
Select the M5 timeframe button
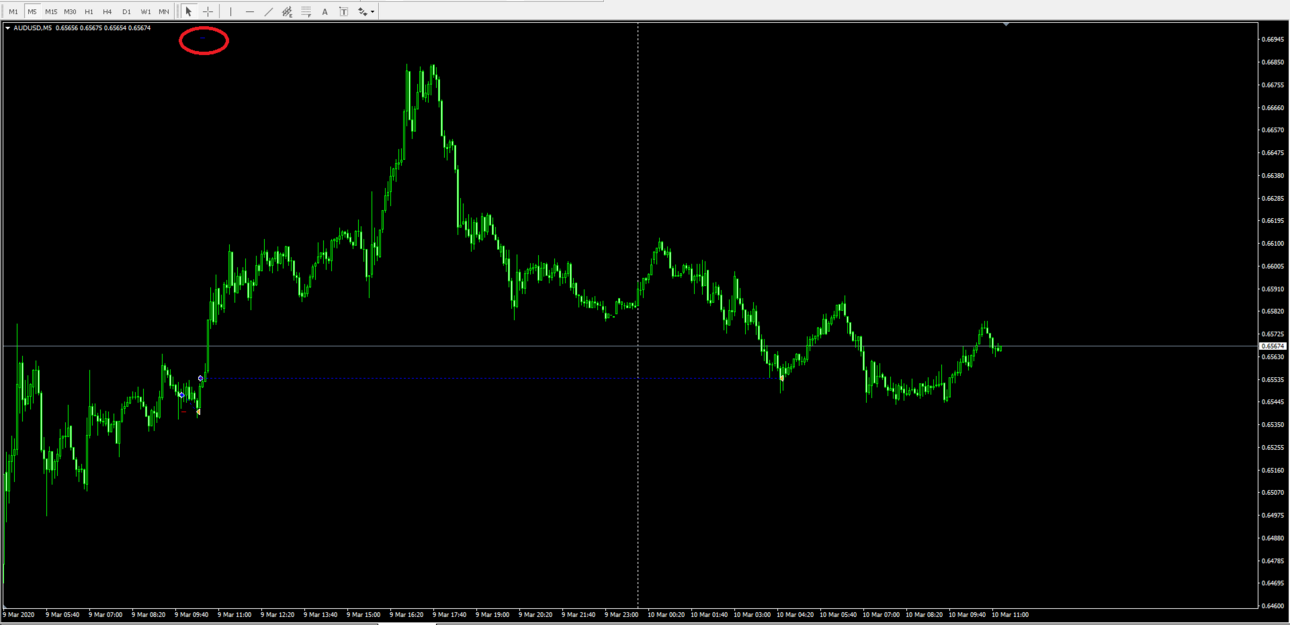coord(32,12)
